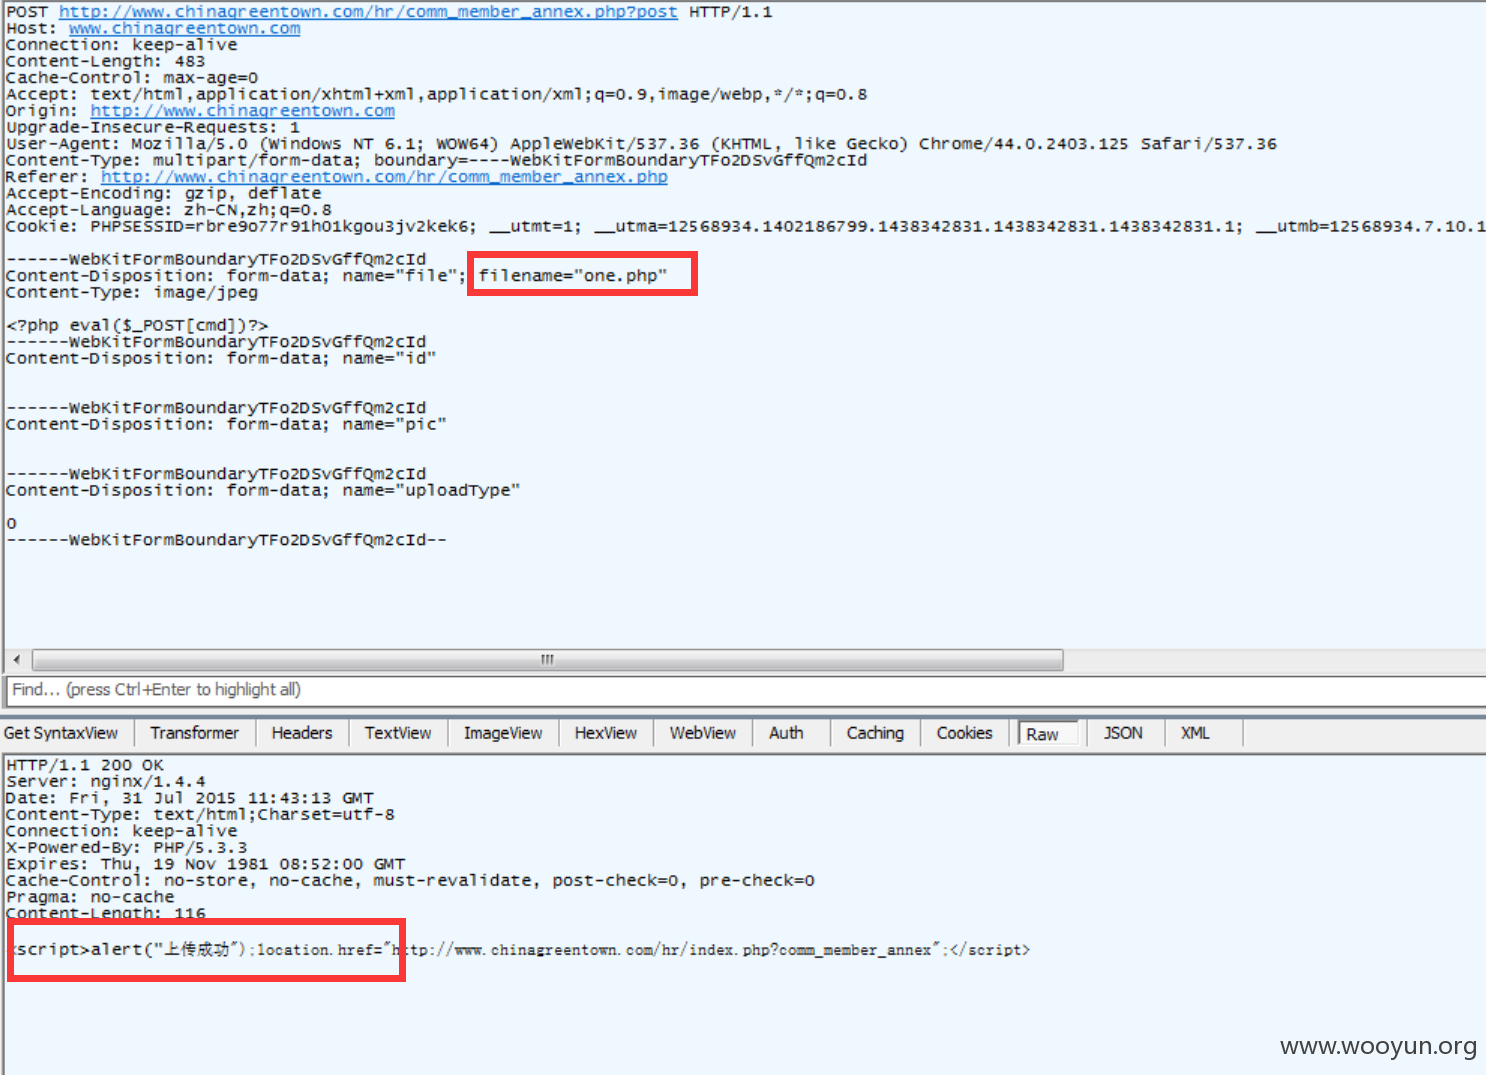Click the scroll-left arrow of request pane

coord(16,660)
